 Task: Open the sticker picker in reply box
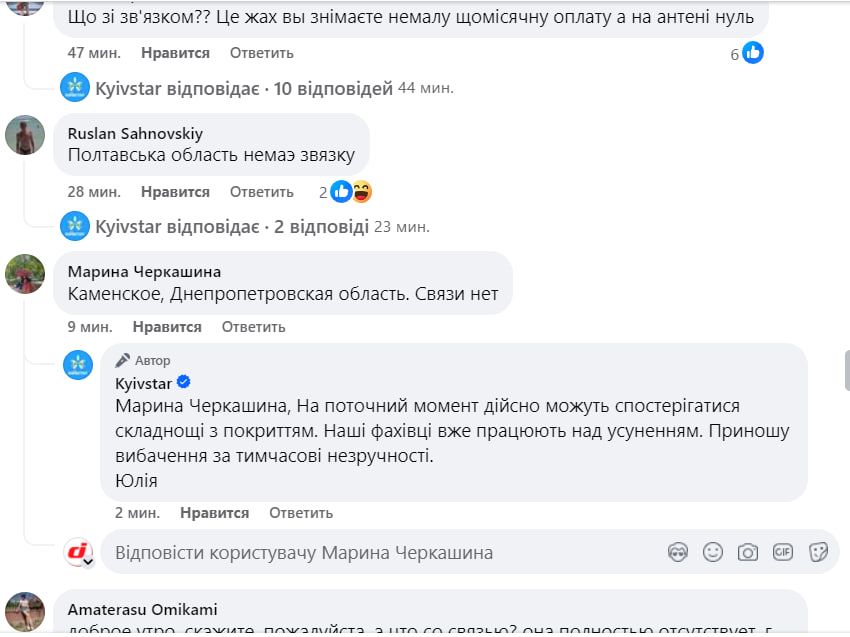point(818,552)
